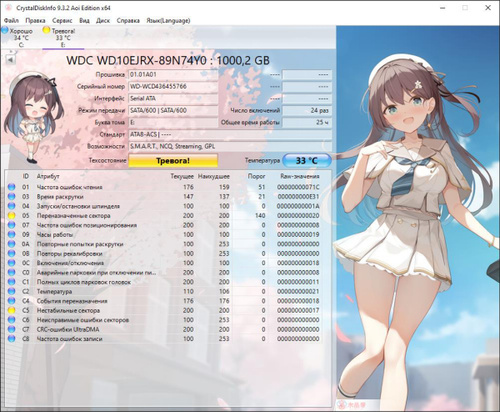Select the CRC-ошибки UltraDMA row text
The width and height of the screenshot is (500, 412).
pos(68,329)
